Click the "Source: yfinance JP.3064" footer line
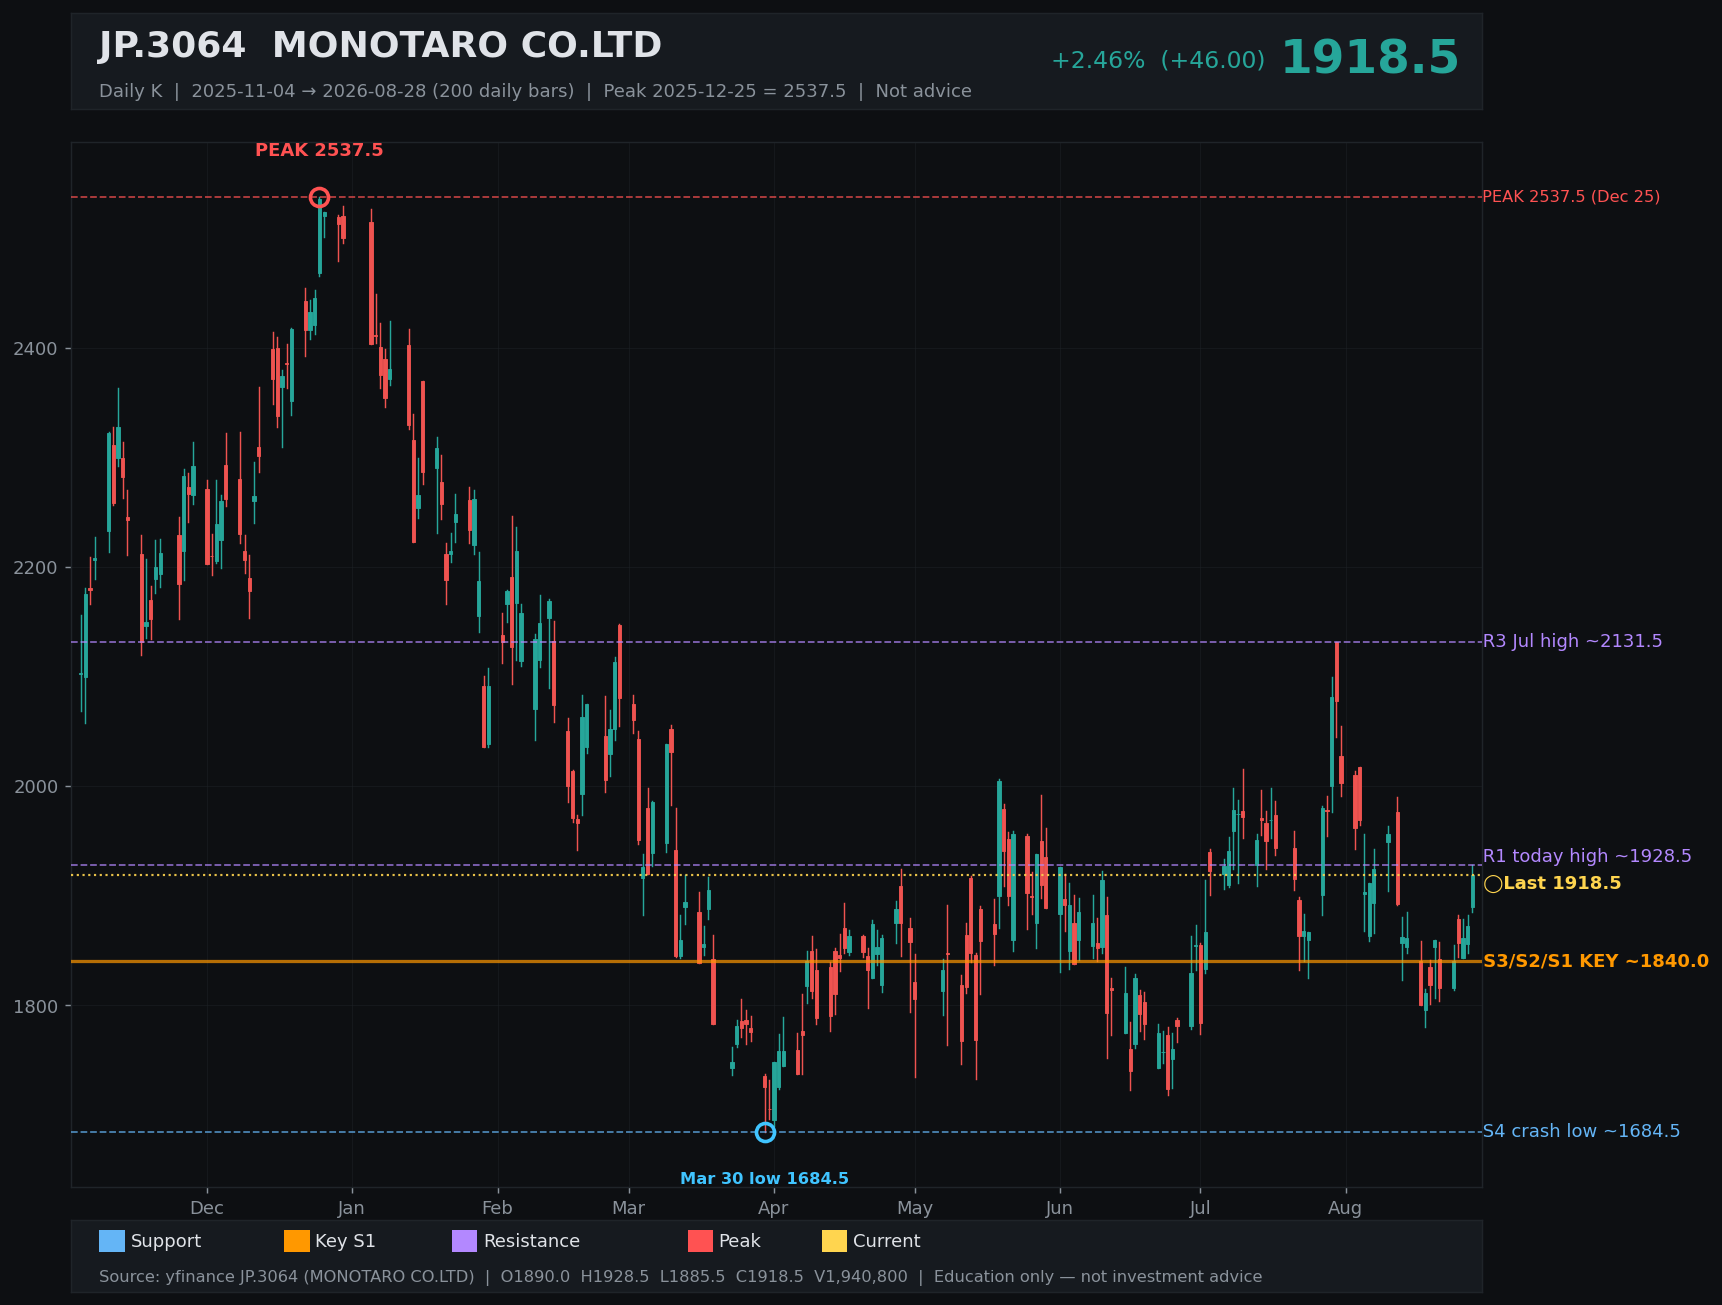Screen dimensions: 1722x1305 click(680, 1277)
